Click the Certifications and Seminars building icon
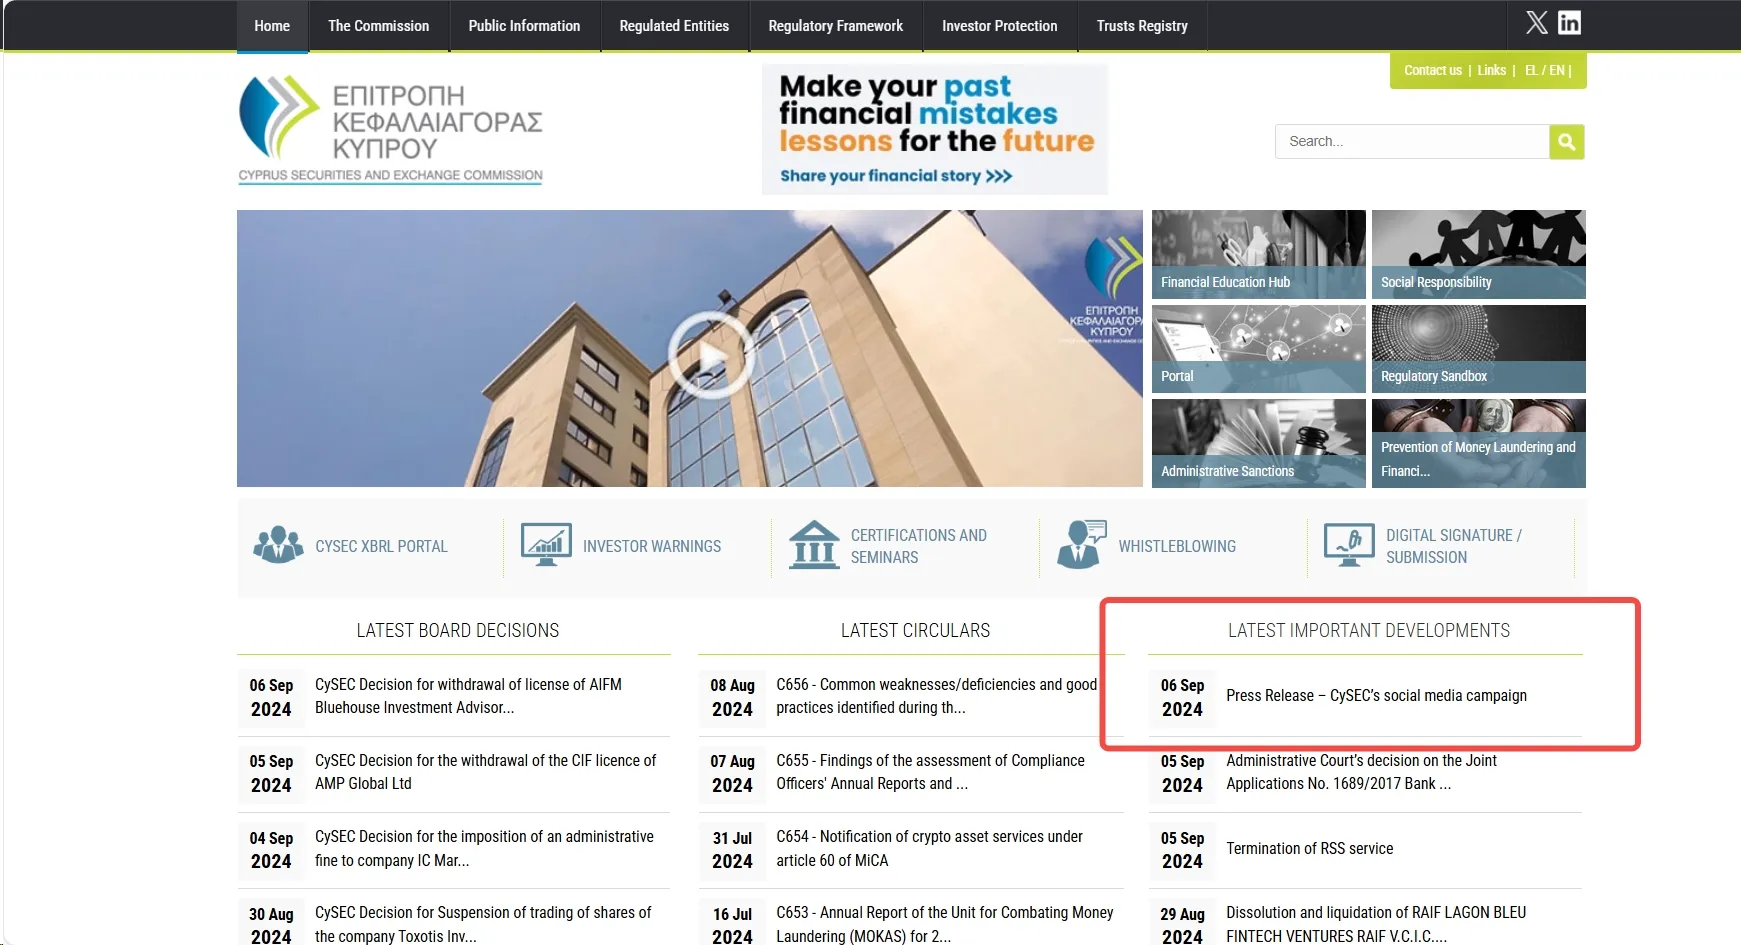Image resolution: width=1741 pixels, height=945 pixels. pos(814,545)
